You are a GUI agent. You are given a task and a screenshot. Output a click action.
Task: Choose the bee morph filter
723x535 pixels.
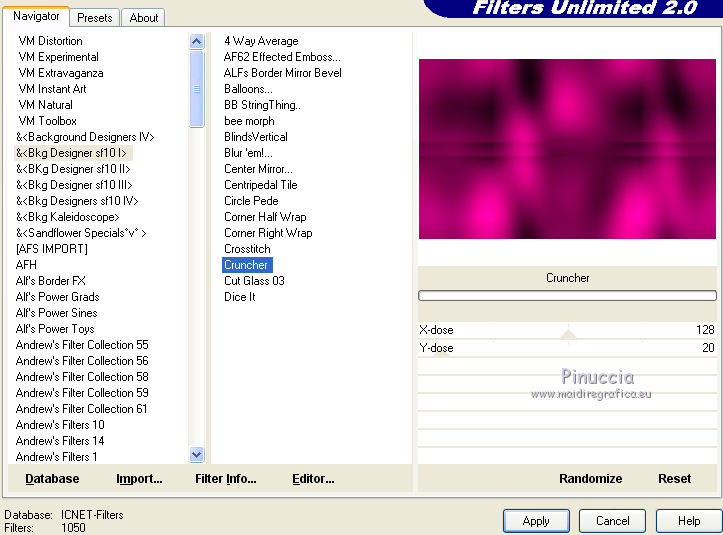coord(249,121)
